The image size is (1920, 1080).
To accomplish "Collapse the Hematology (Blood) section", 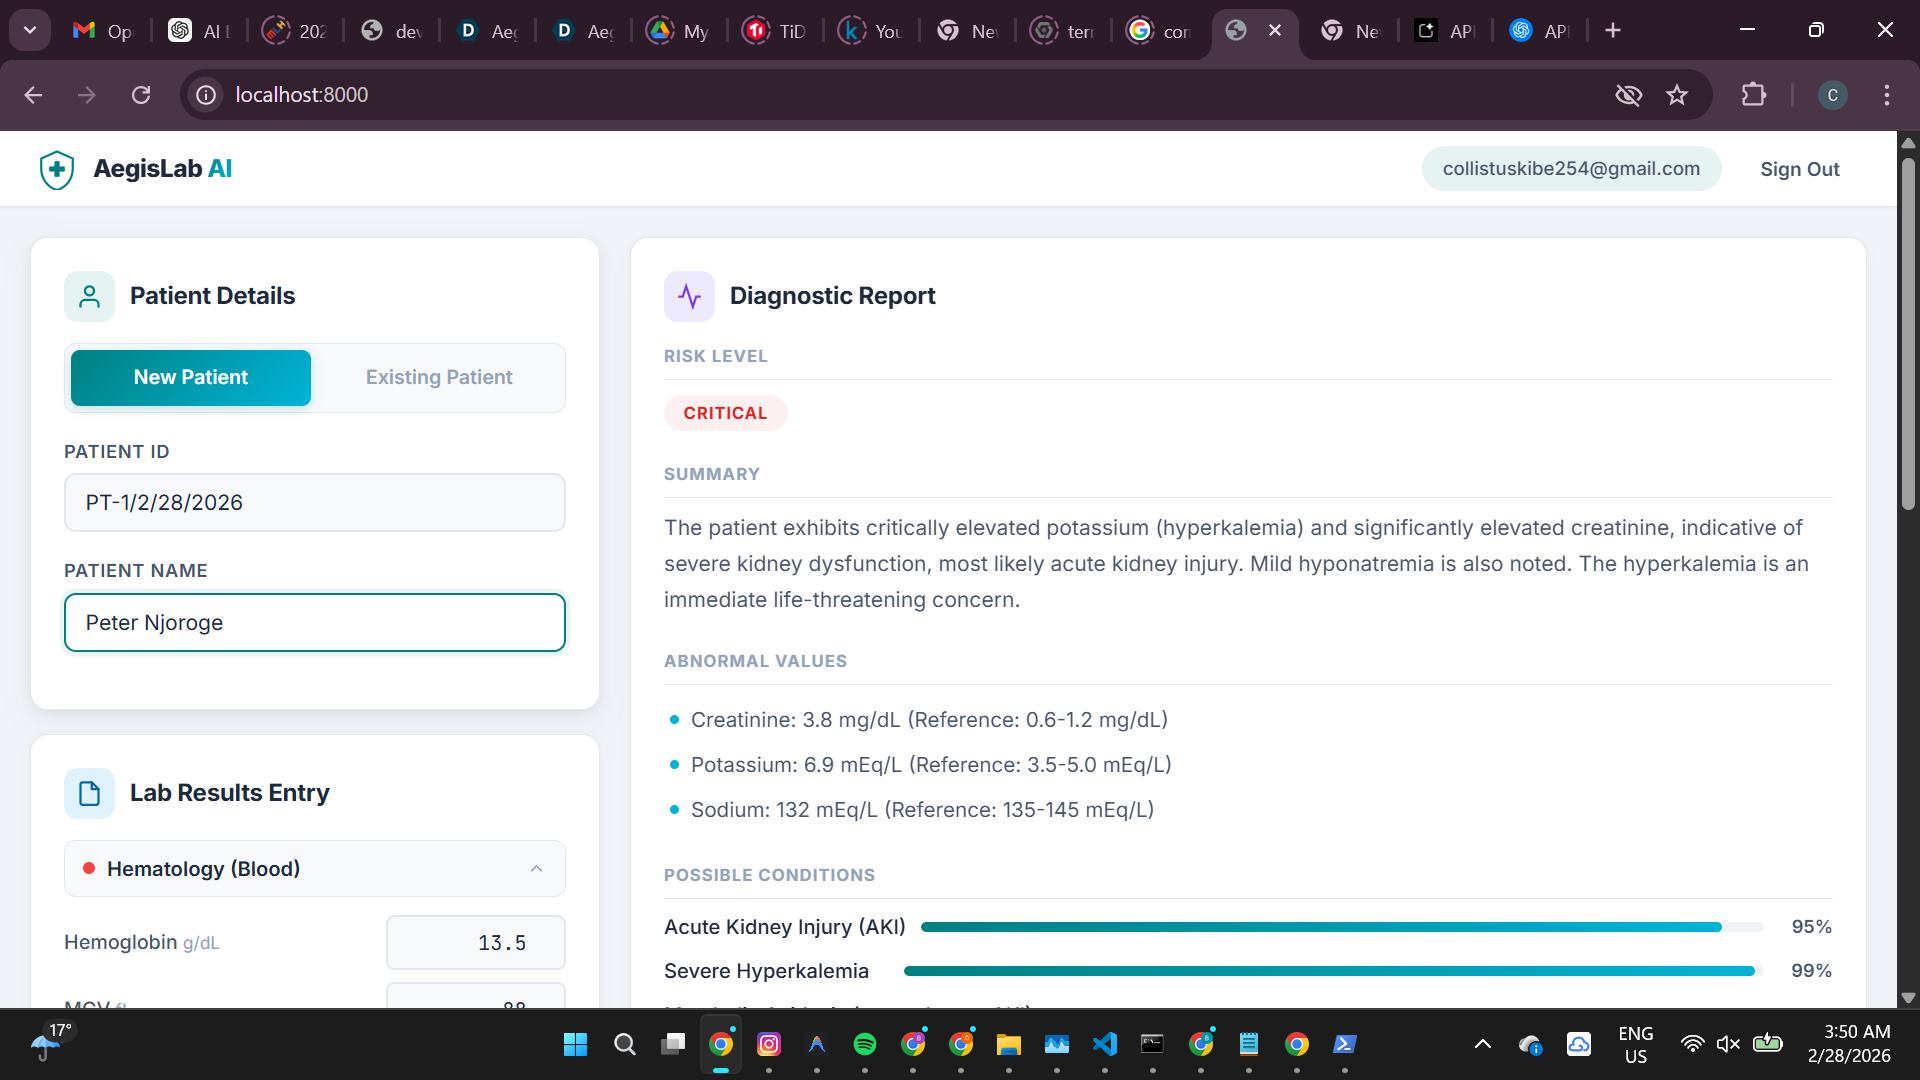I will (536, 869).
